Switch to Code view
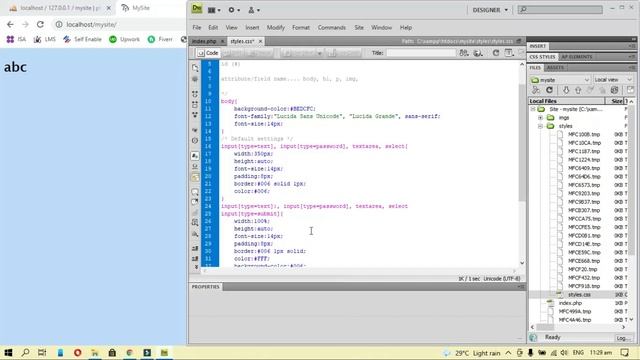This screenshot has width=640, height=360. pyautogui.click(x=208, y=53)
